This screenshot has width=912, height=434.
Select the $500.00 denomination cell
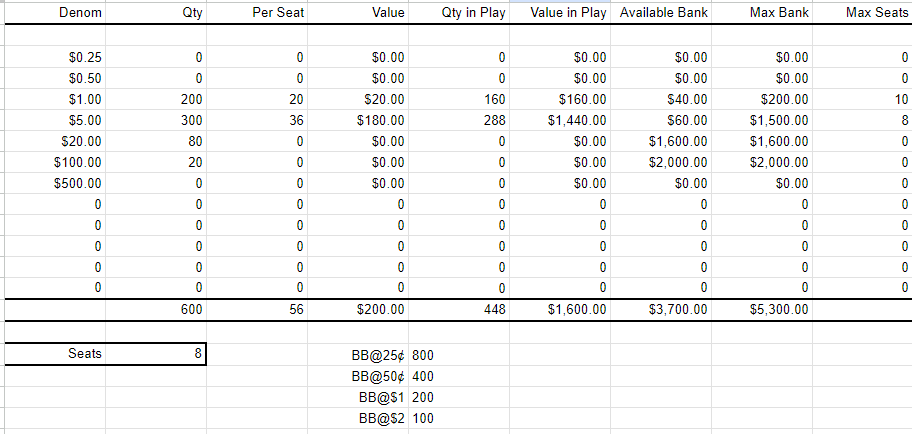(x=55, y=183)
